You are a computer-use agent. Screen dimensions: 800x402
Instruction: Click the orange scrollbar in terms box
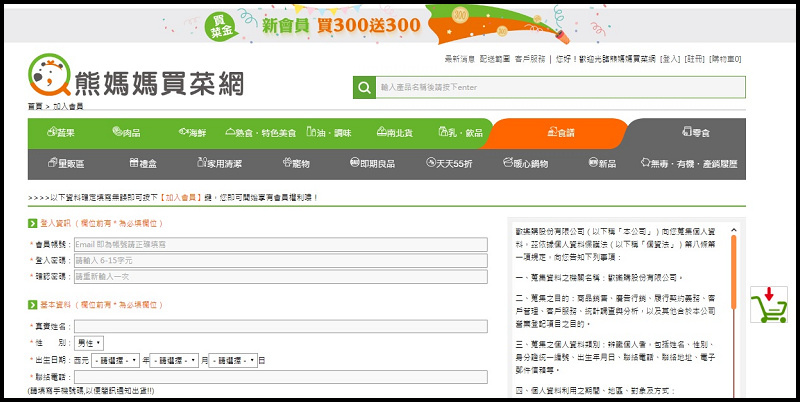pos(734,271)
